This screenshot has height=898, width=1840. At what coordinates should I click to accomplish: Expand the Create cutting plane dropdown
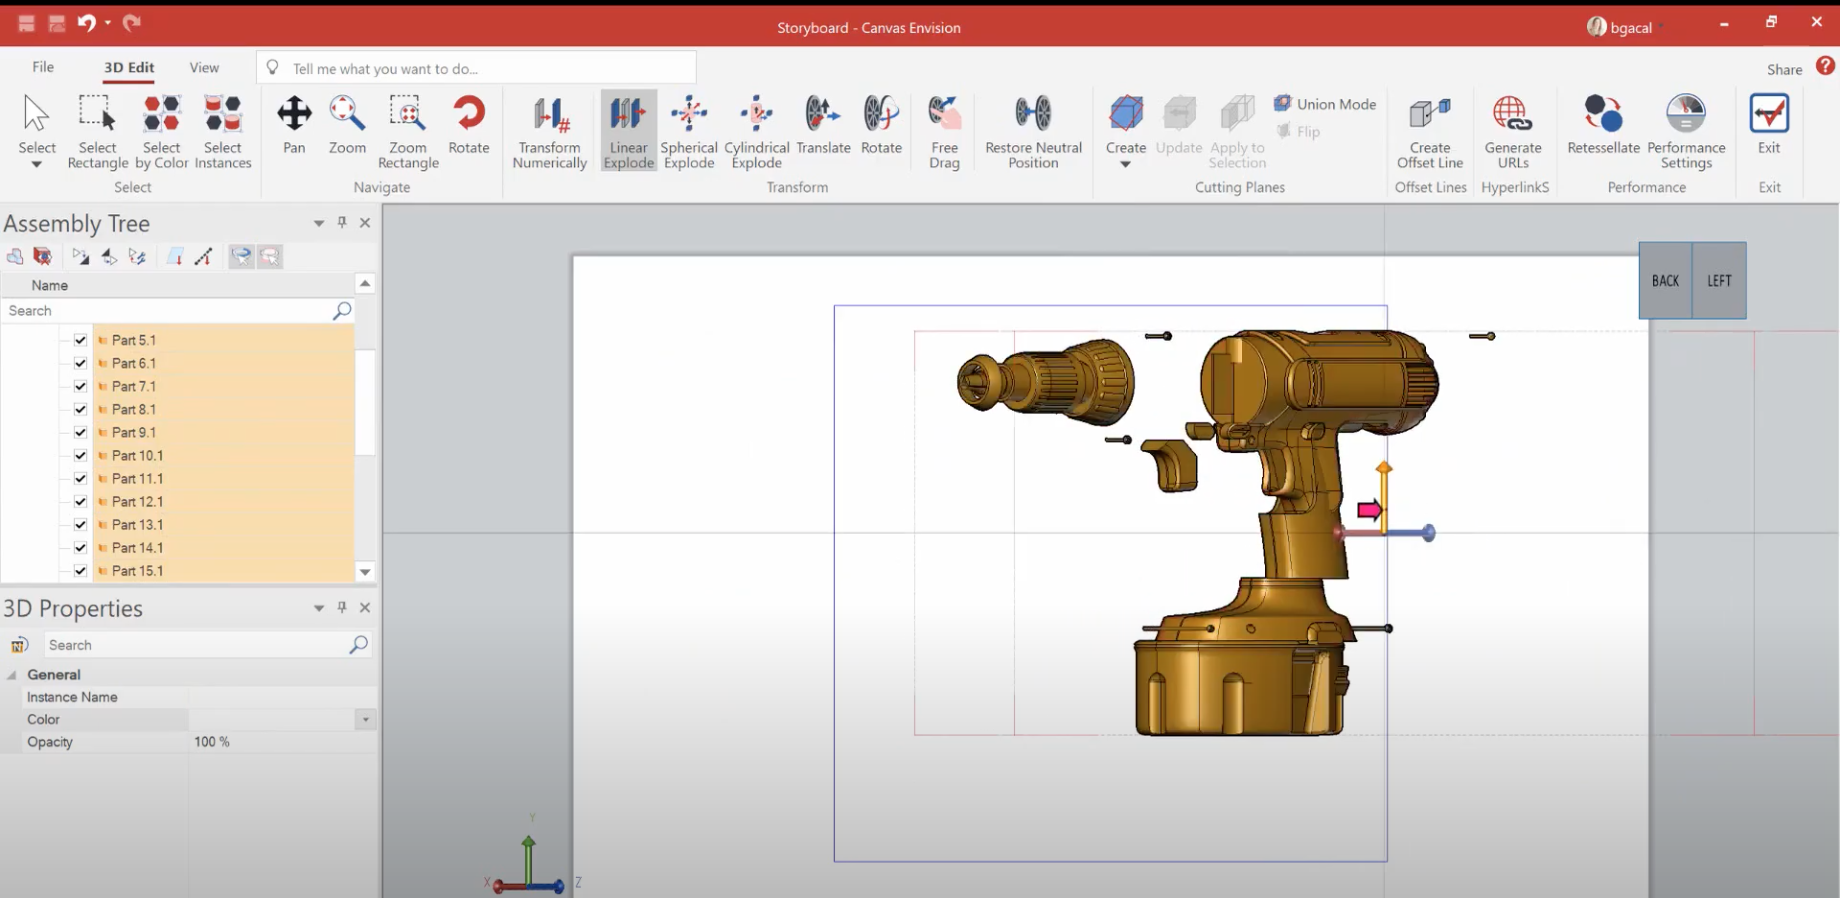pyautogui.click(x=1125, y=165)
